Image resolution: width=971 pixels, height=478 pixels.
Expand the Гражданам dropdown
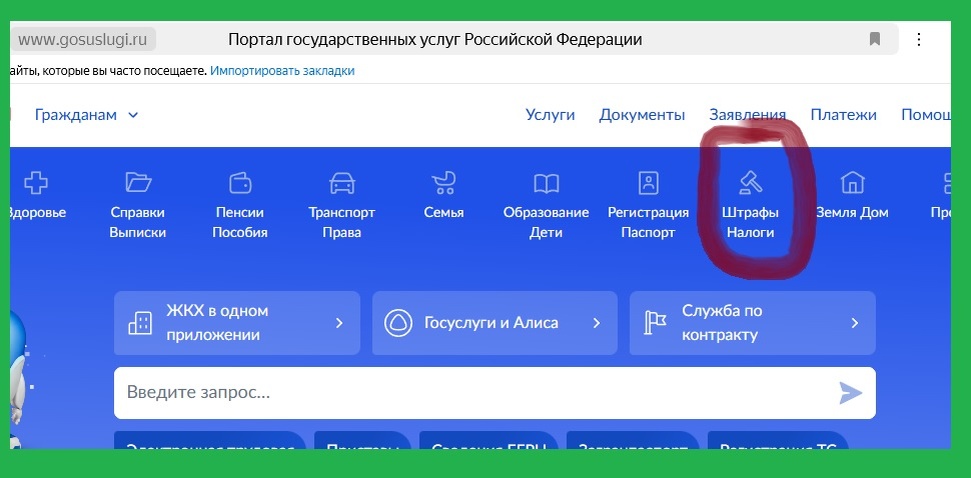87,115
